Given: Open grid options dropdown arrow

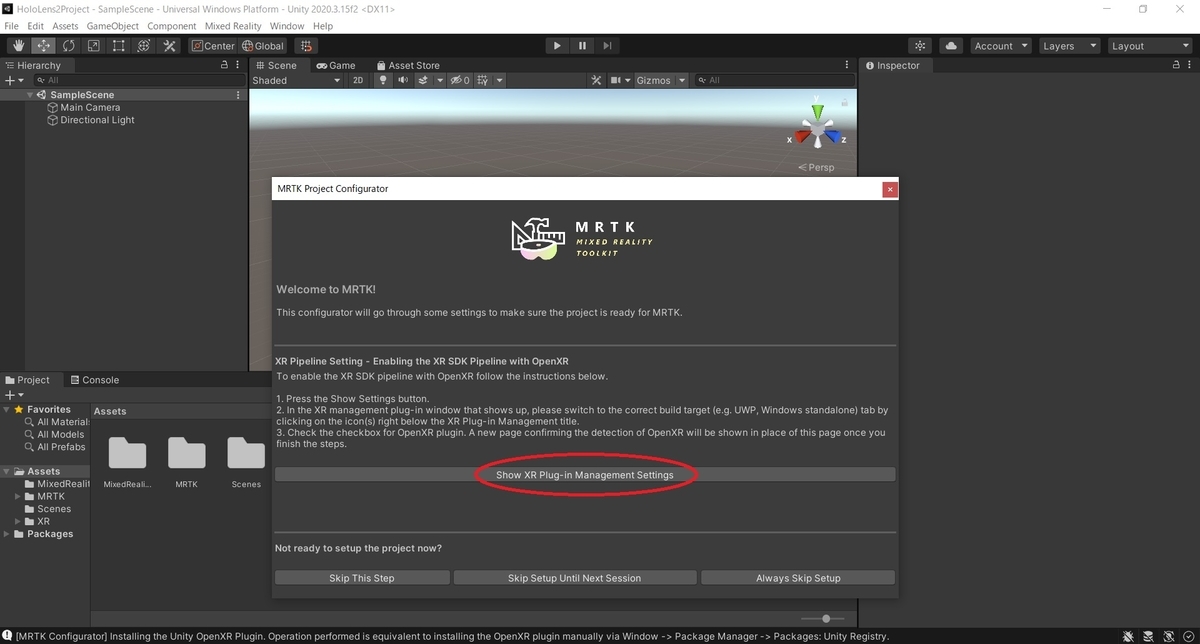Looking at the screenshot, I should pos(499,80).
